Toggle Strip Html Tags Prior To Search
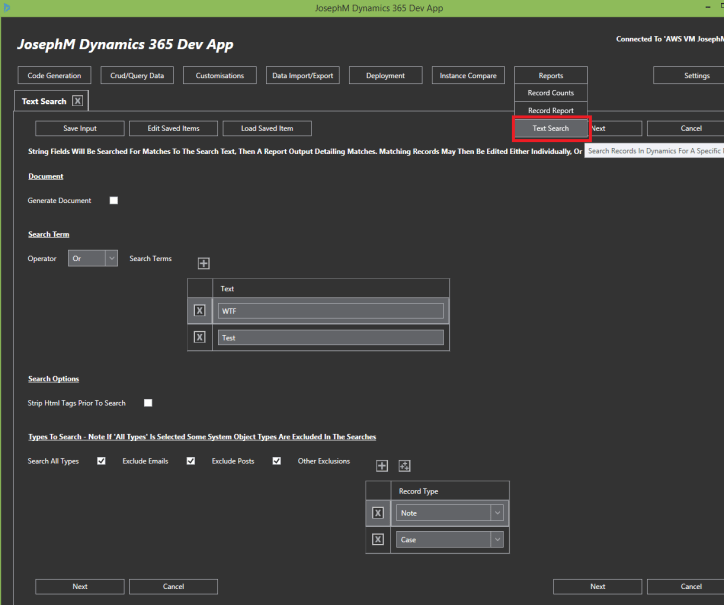Screen dimensions: 724x605 pos(148,403)
